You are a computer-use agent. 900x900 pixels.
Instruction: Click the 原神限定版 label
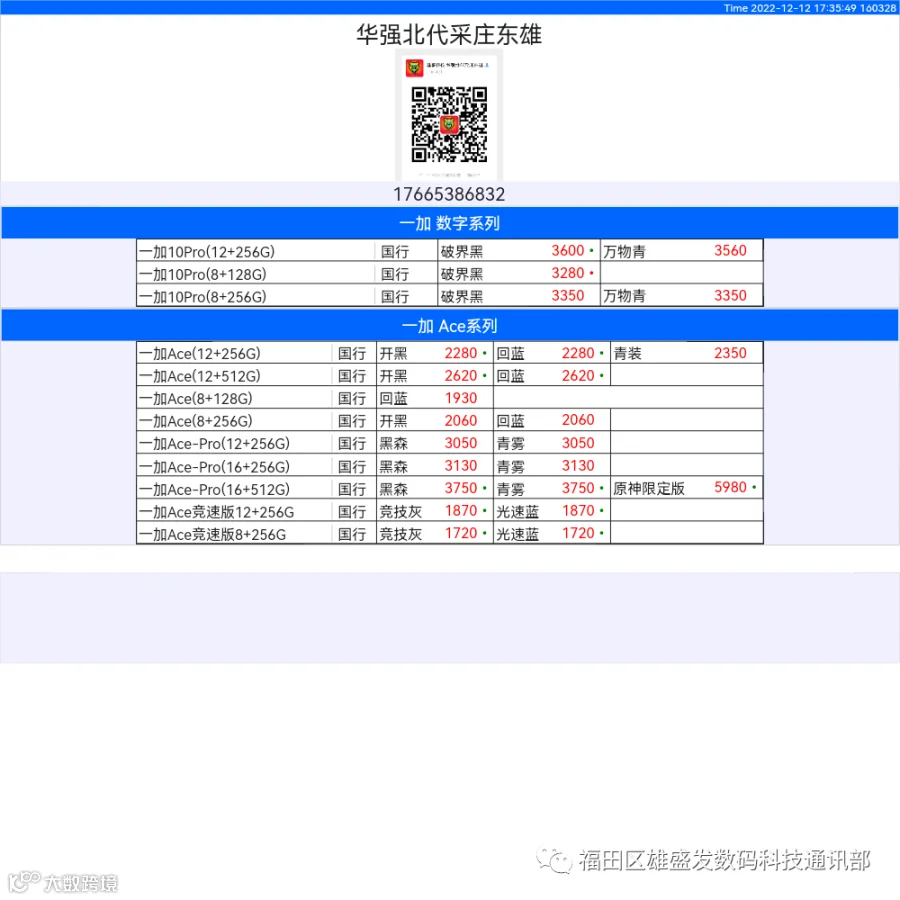pos(649,488)
